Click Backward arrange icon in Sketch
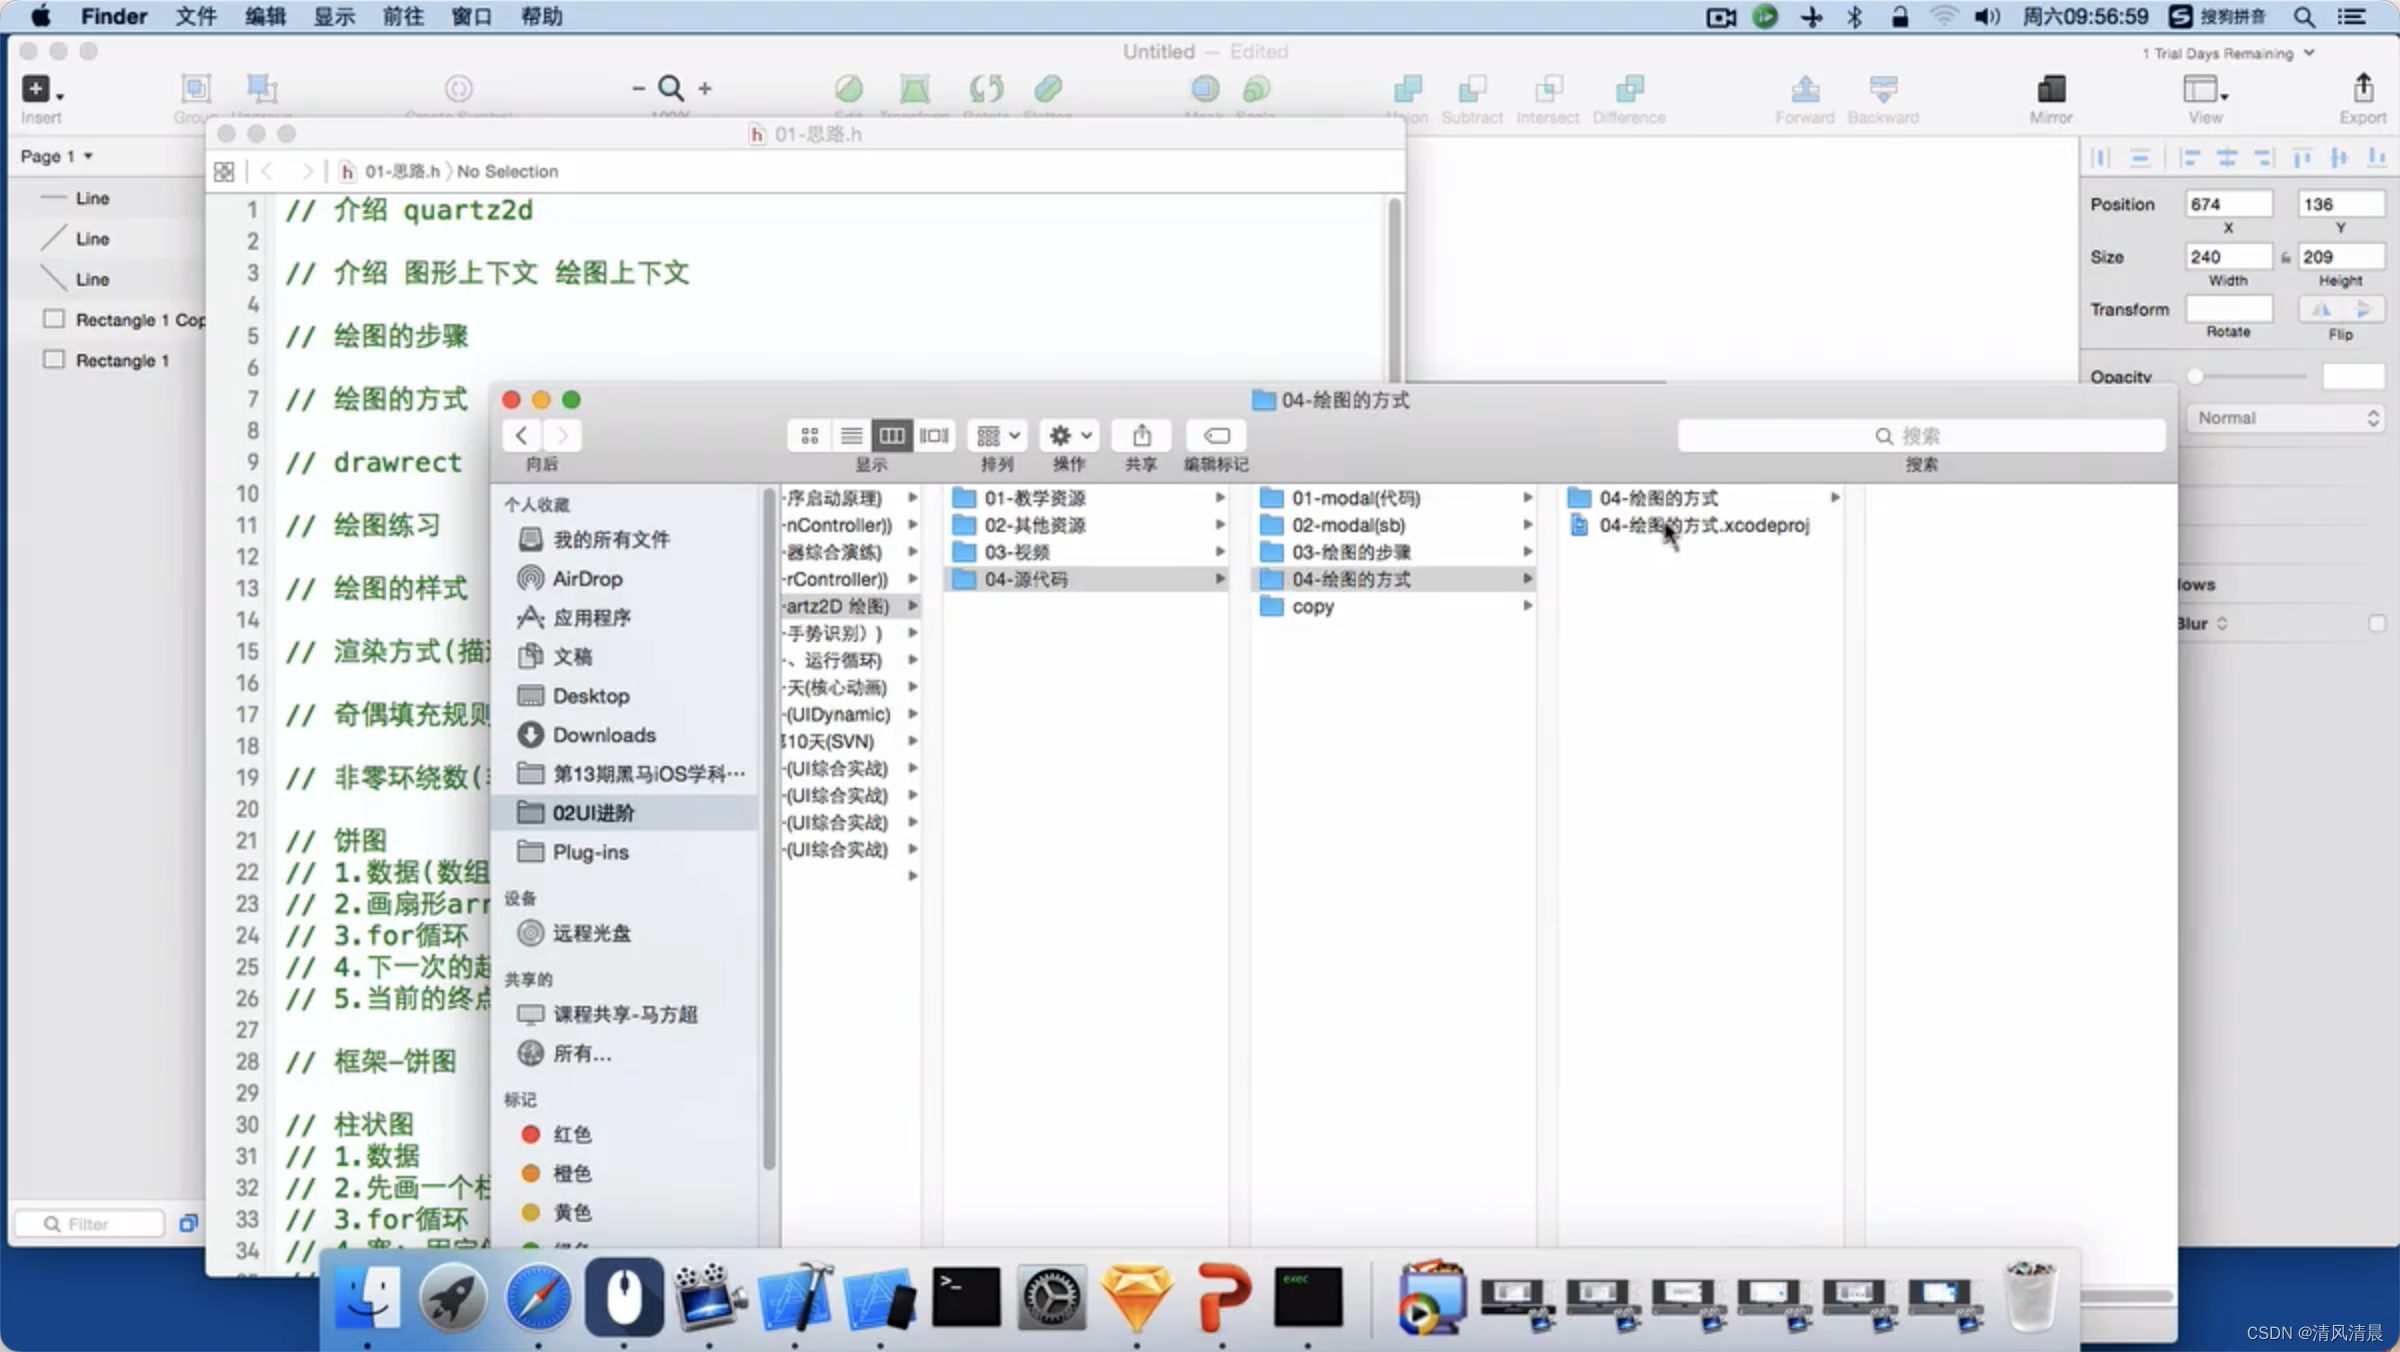Image resolution: width=2400 pixels, height=1352 pixels. (x=1883, y=89)
